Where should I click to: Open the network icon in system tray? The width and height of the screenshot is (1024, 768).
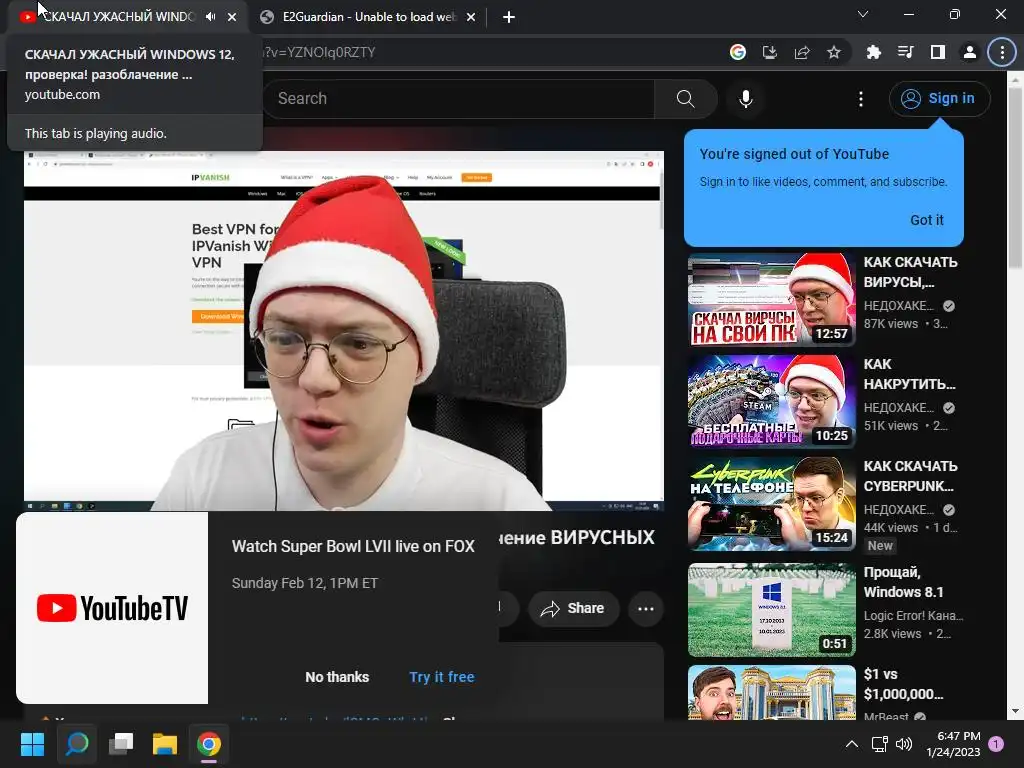pyautogui.click(x=880, y=744)
